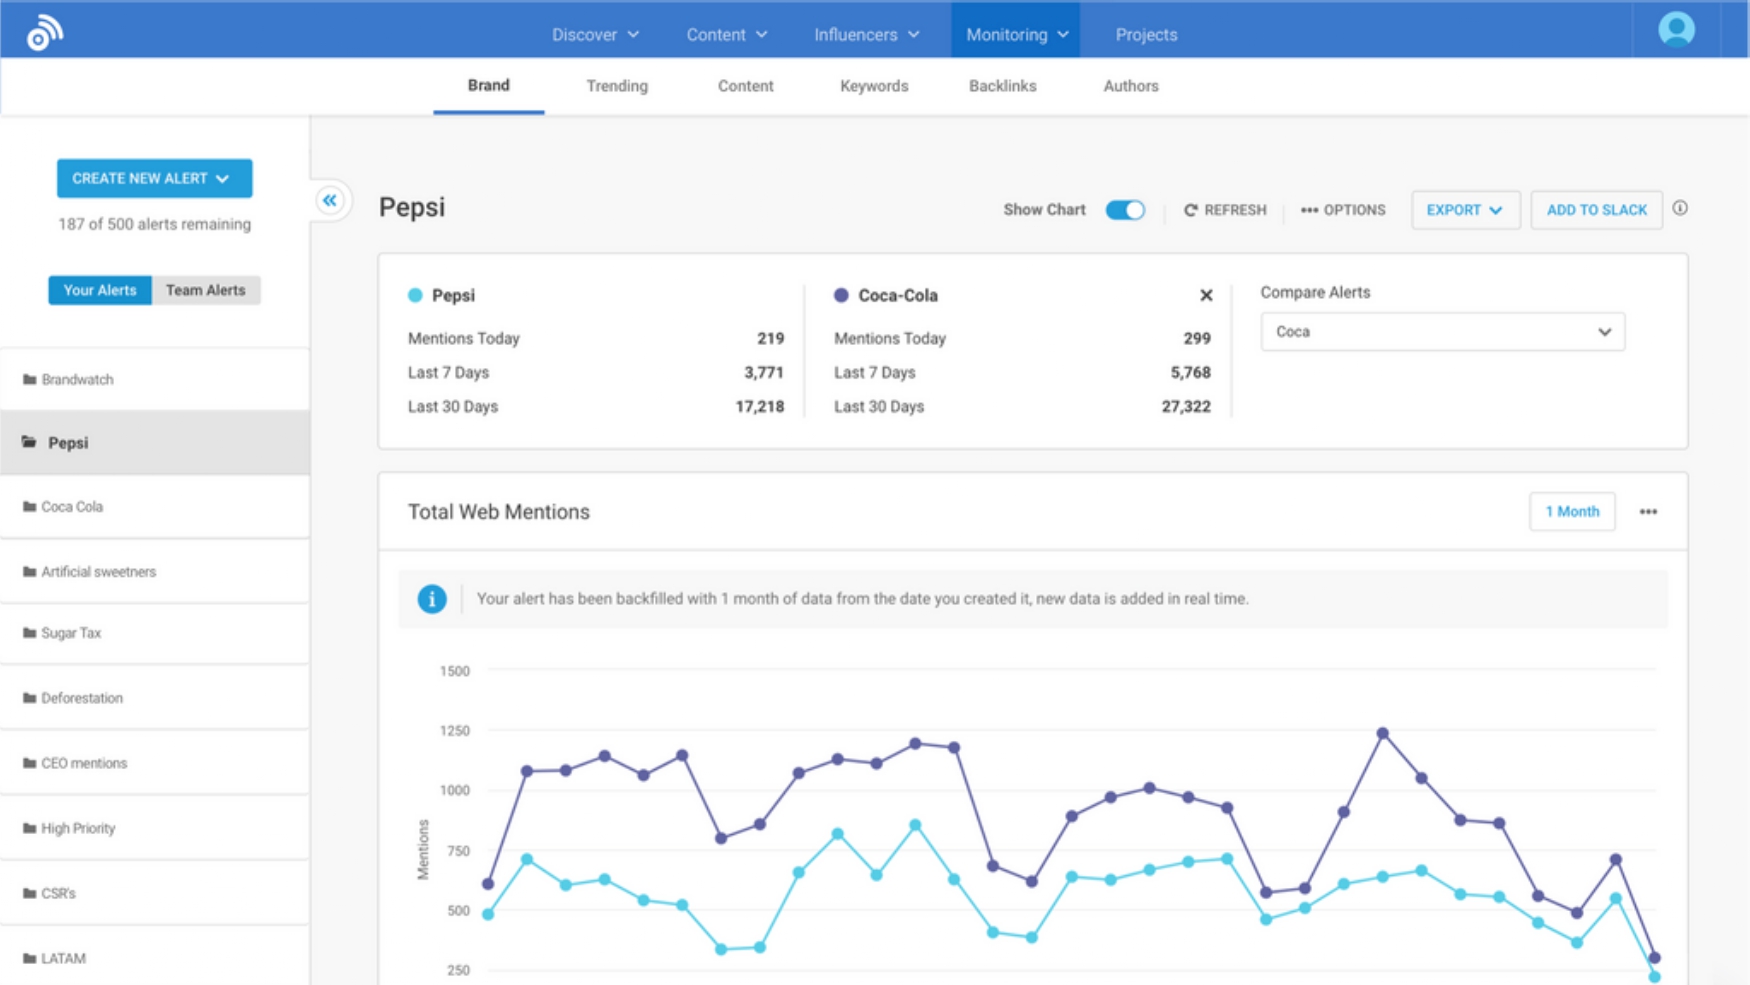Remove Coca-Cola from the comparison
This screenshot has width=1750, height=985.
pos(1206,295)
